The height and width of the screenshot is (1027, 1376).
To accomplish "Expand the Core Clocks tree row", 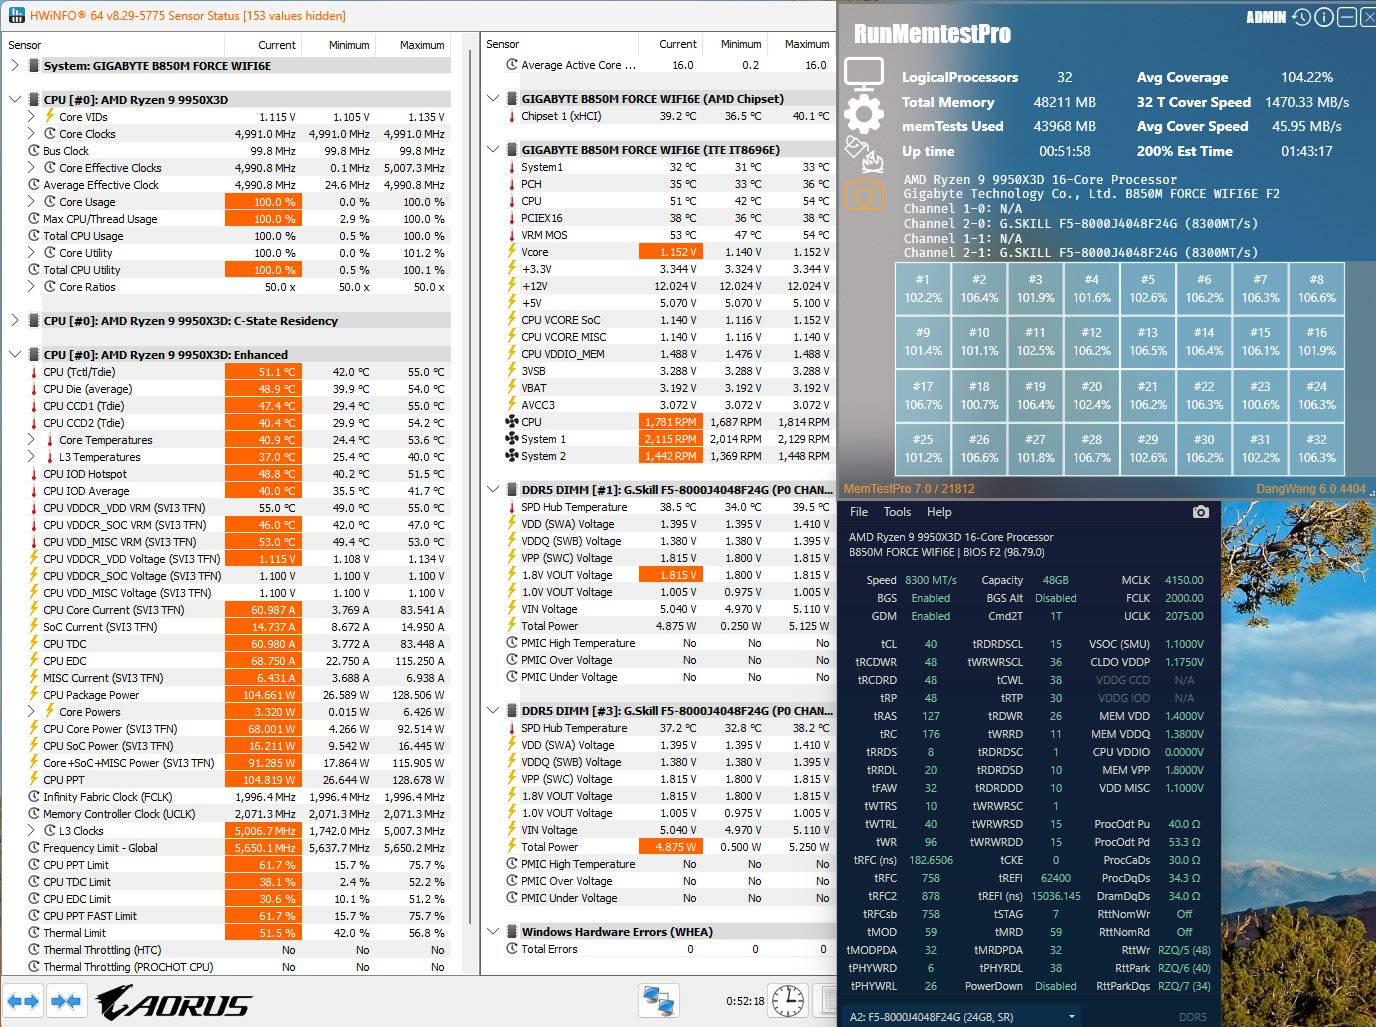I will pyautogui.click(x=32, y=134).
